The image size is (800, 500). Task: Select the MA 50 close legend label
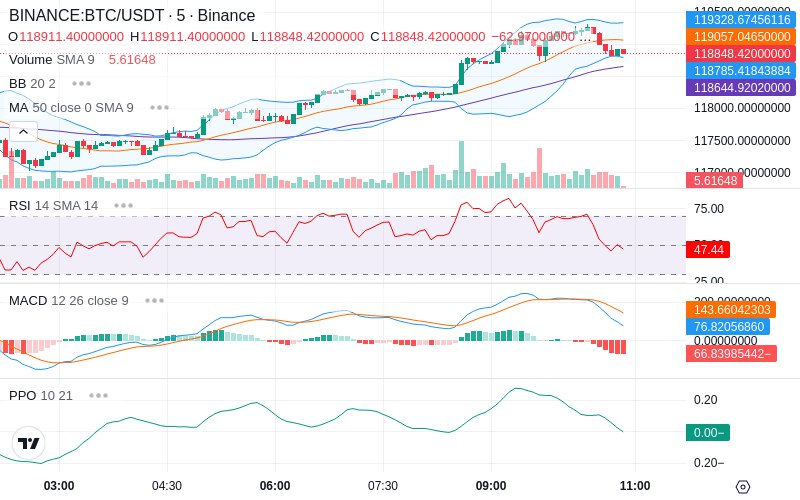point(71,108)
